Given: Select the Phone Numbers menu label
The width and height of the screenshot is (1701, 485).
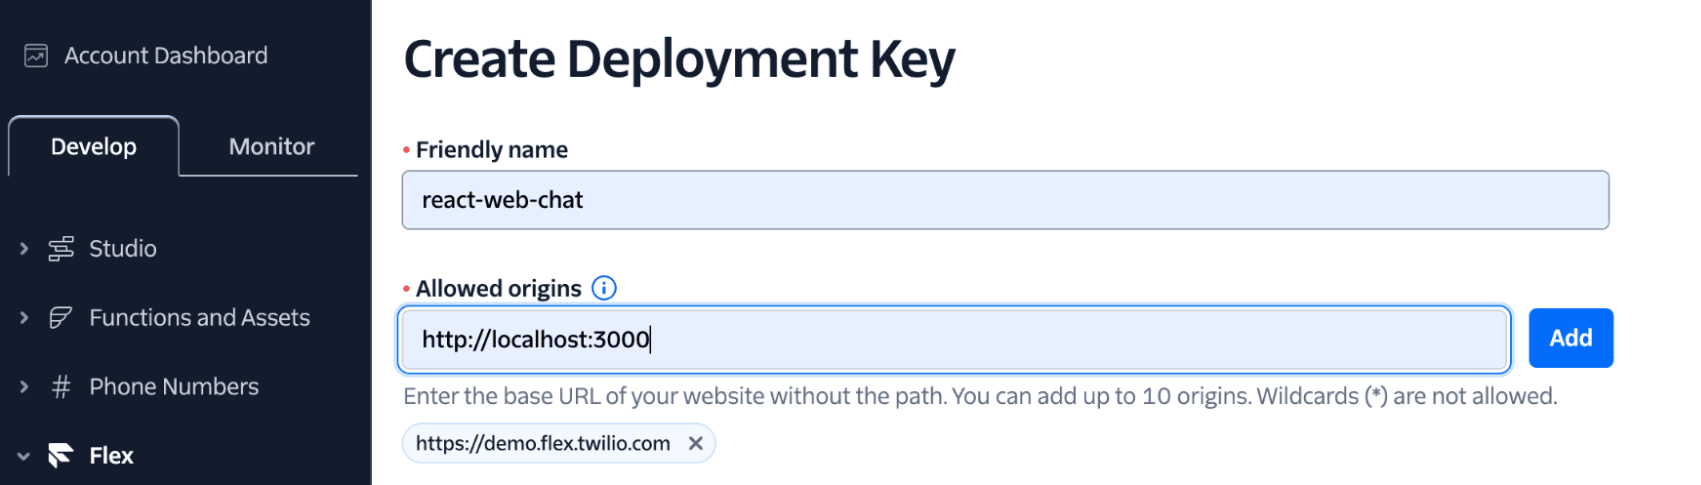Looking at the screenshot, I should 174,387.
